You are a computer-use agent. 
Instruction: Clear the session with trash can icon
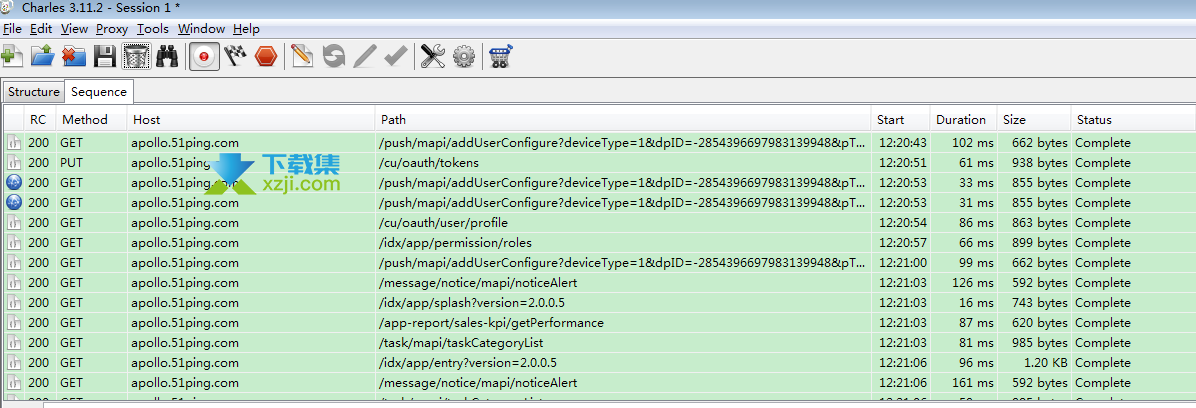[x=136, y=56]
